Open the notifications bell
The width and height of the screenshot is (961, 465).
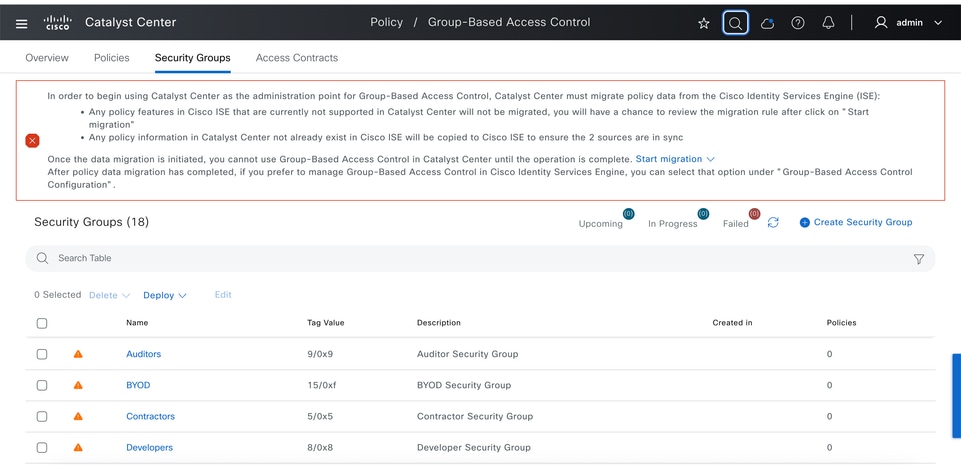click(828, 23)
